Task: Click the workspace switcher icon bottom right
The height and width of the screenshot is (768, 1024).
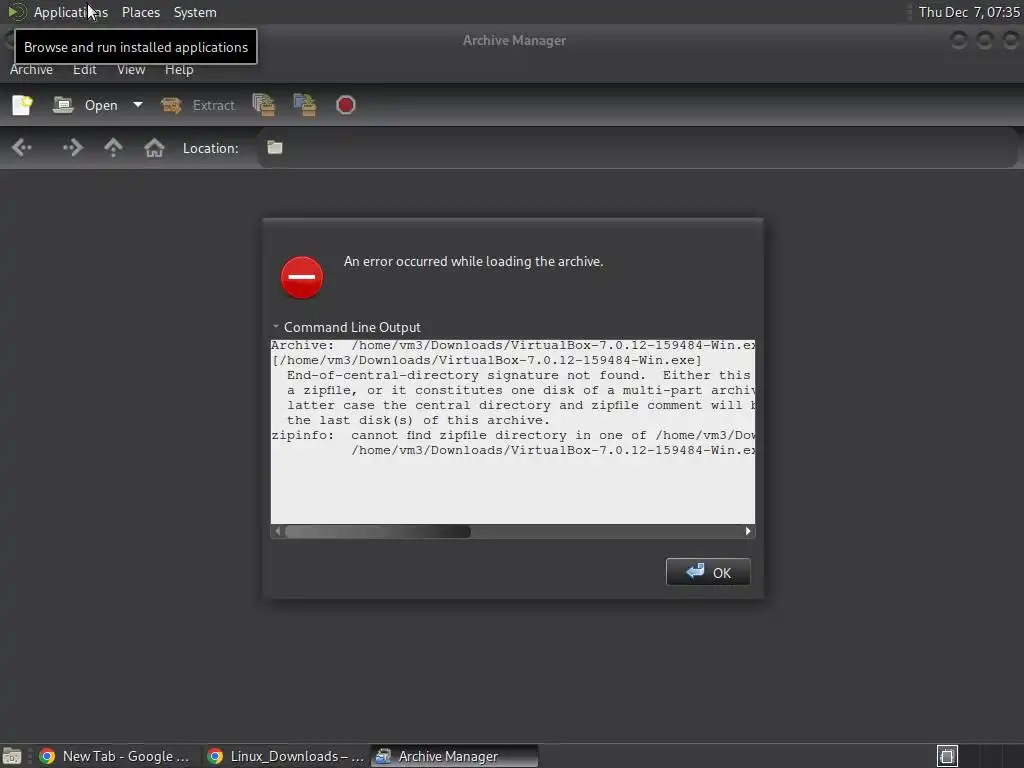Action: (947, 756)
